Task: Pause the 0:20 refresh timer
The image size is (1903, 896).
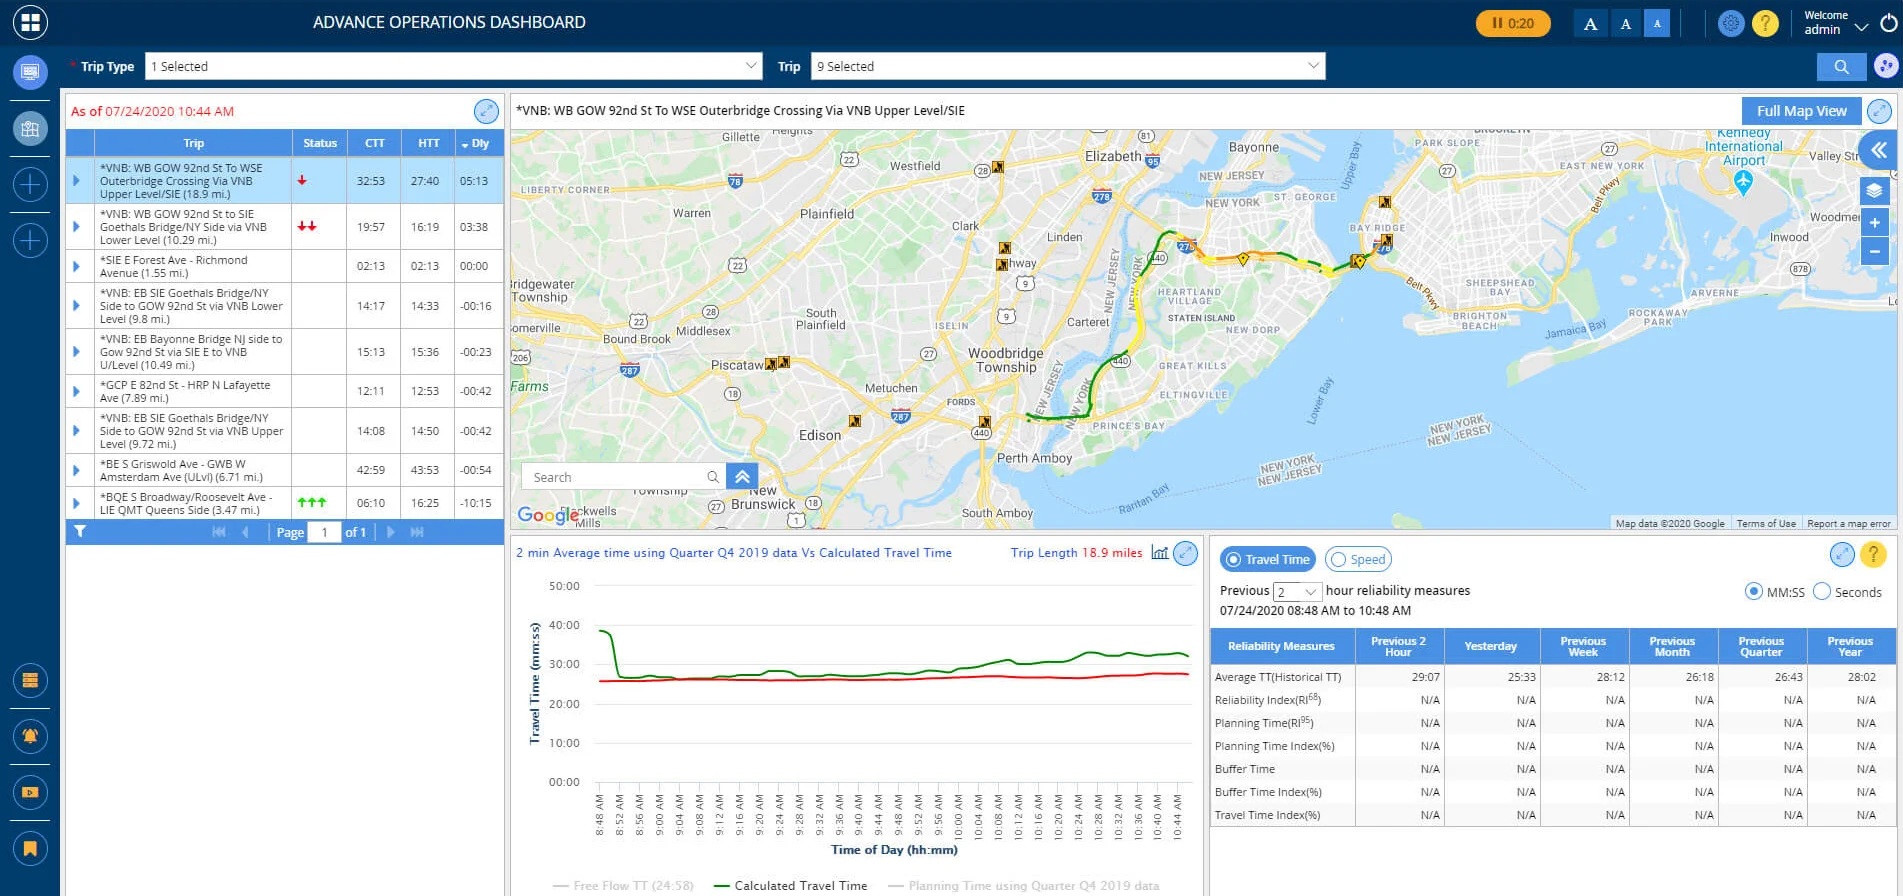Action: (x=1513, y=23)
